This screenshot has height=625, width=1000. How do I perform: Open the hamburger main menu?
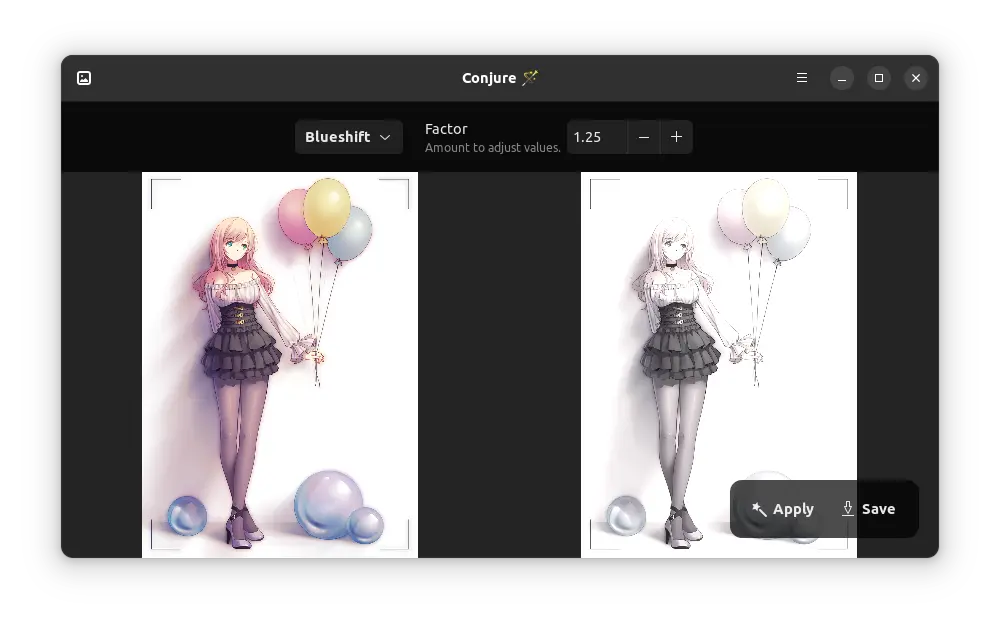pos(802,78)
